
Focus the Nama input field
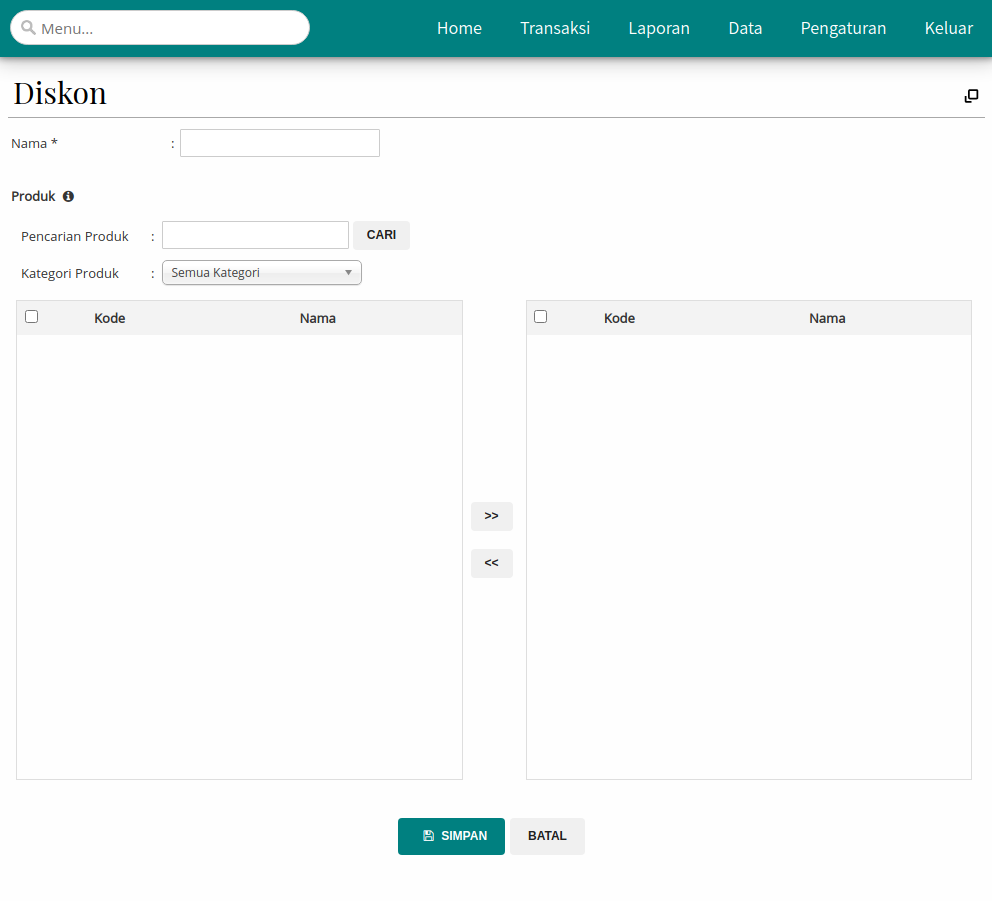click(x=280, y=143)
